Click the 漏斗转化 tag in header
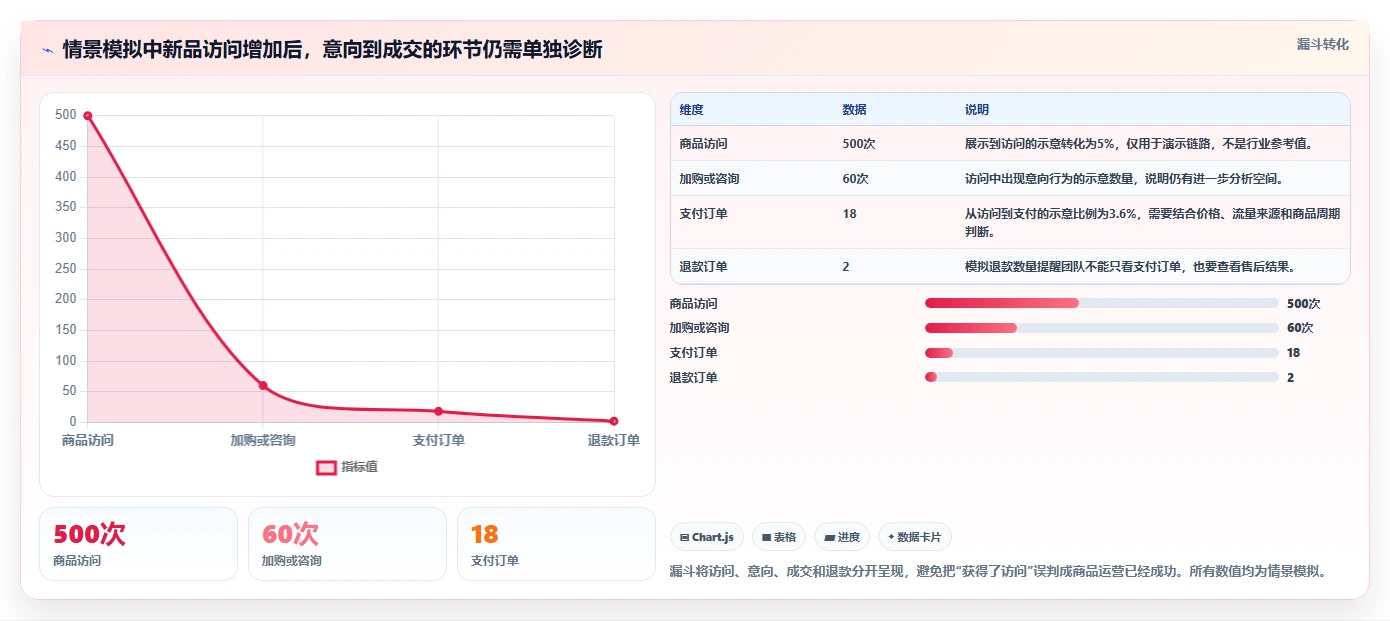The width and height of the screenshot is (1390, 621). click(x=1323, y=45)
